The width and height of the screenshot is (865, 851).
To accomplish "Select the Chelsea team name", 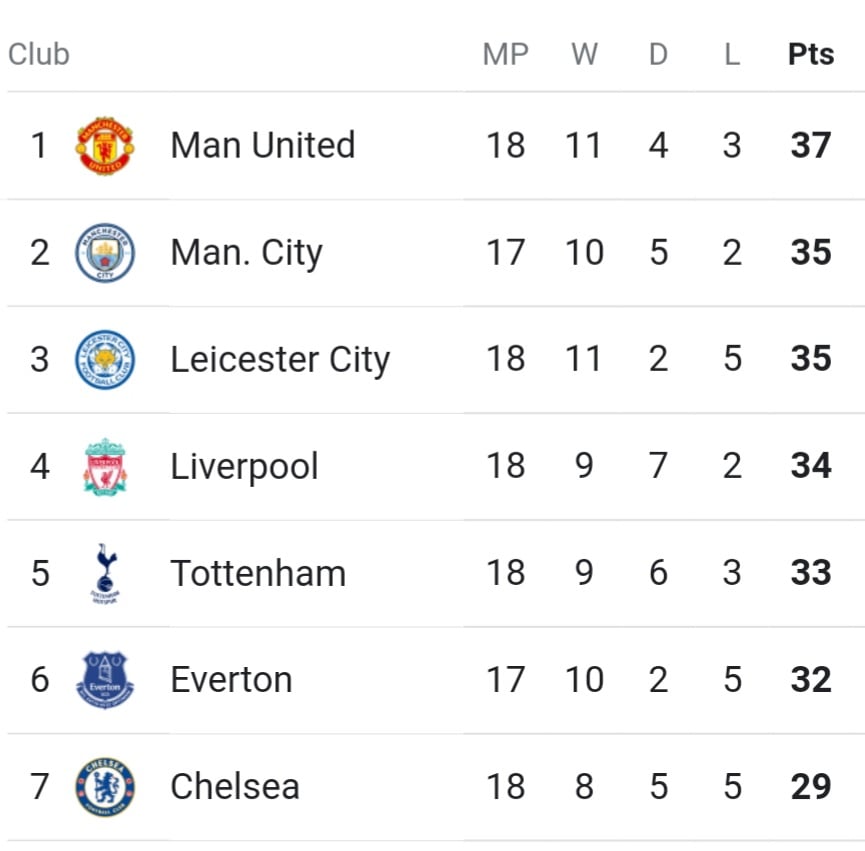I will 235,786.
